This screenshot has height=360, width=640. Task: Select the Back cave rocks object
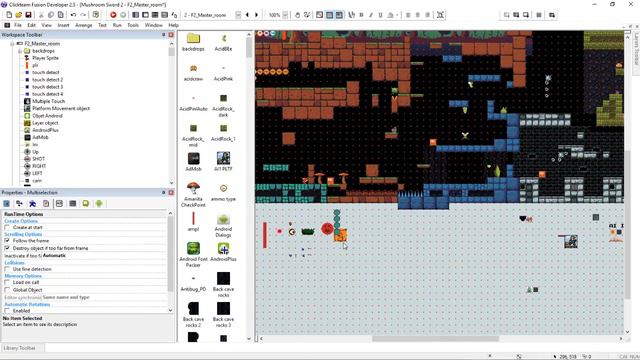coord(223,284)
